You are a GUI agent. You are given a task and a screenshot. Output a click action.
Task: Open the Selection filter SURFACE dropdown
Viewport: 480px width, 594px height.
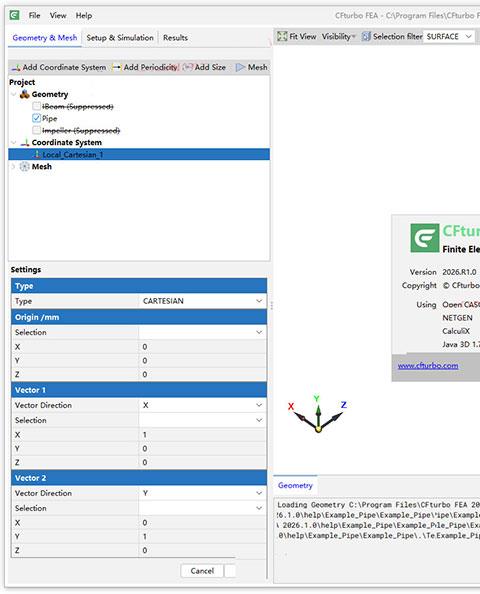(449, 36)
